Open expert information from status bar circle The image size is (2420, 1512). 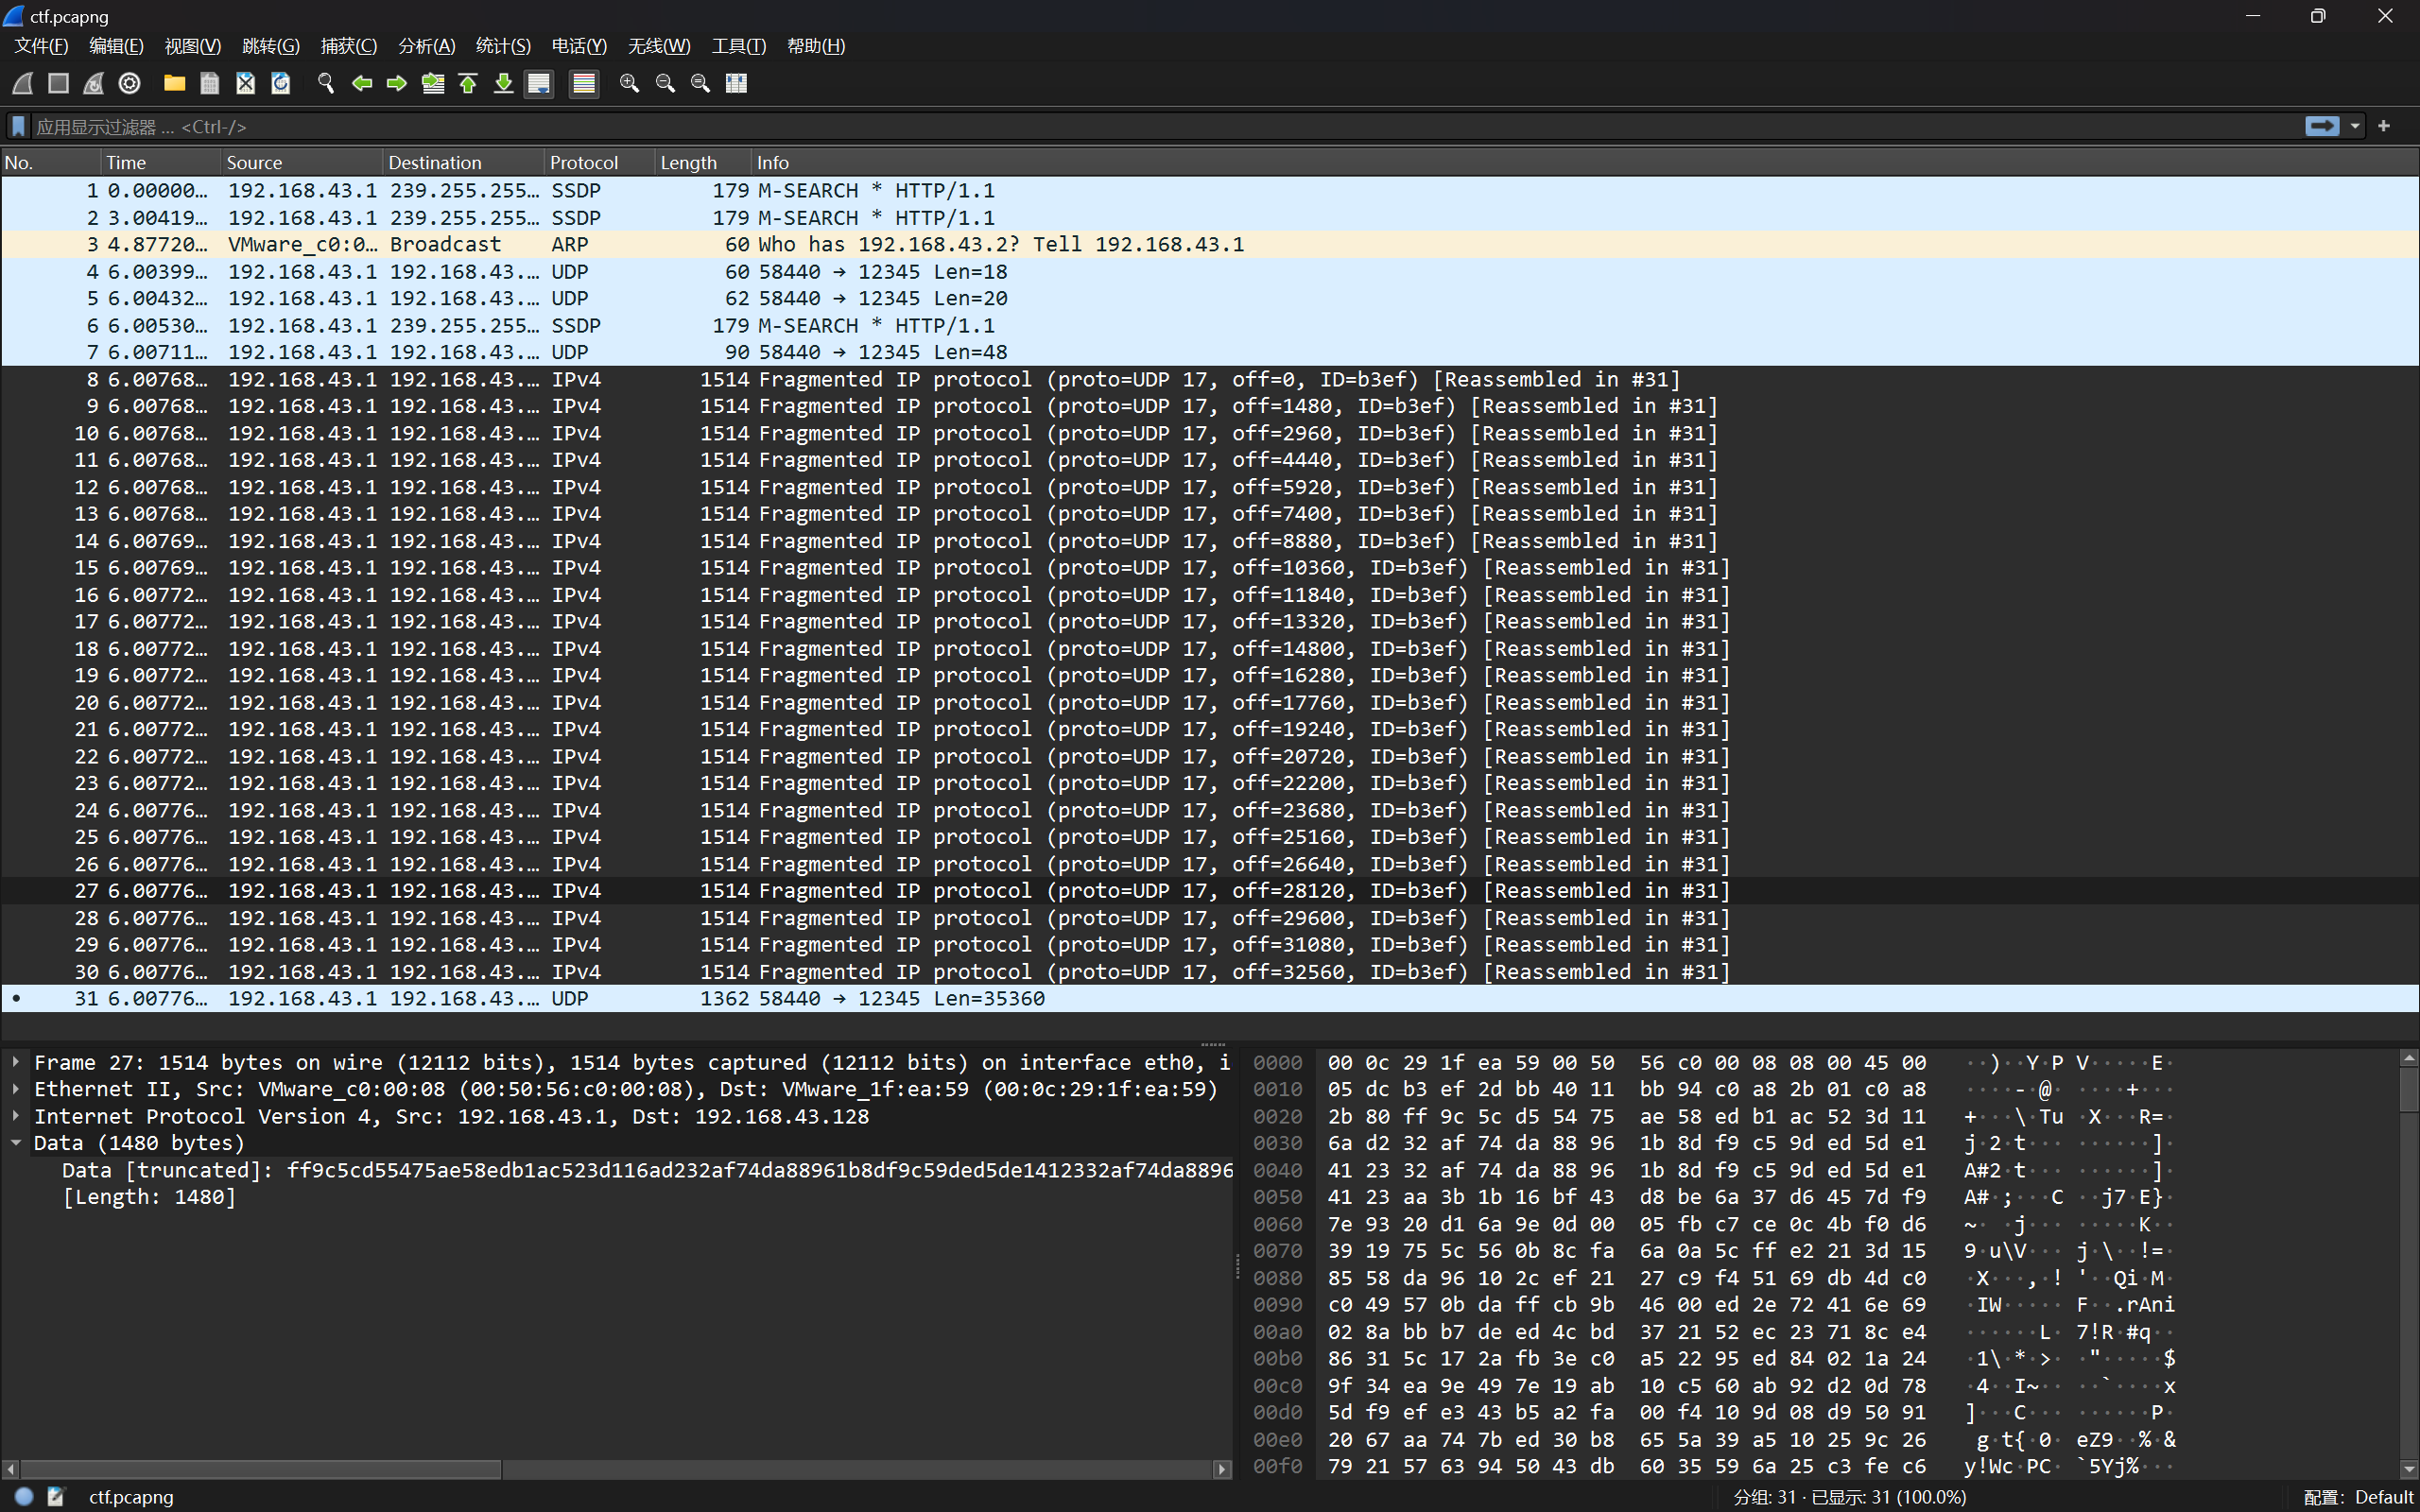[x=25, y=1497]
